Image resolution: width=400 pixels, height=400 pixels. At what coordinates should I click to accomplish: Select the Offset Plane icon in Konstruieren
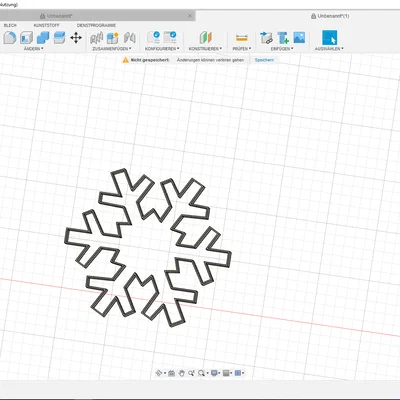coord(205,38)
